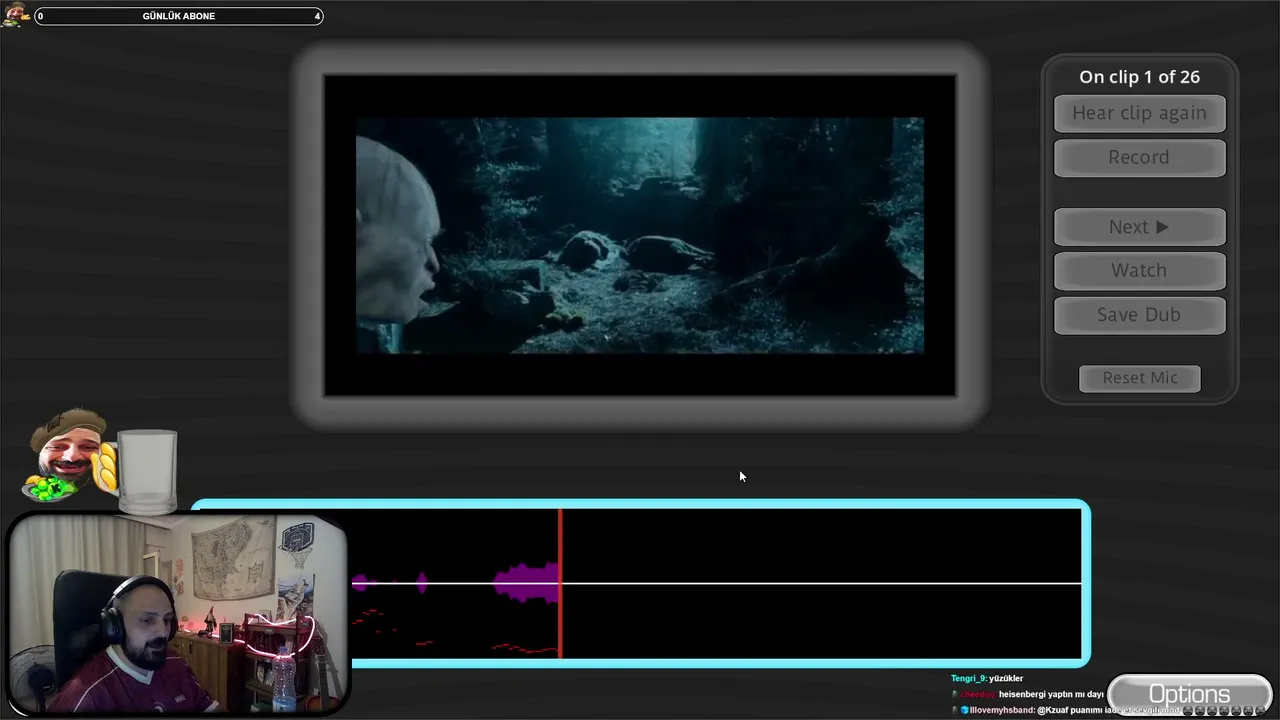Click the red playhead line in waveform

click(560, 583)
